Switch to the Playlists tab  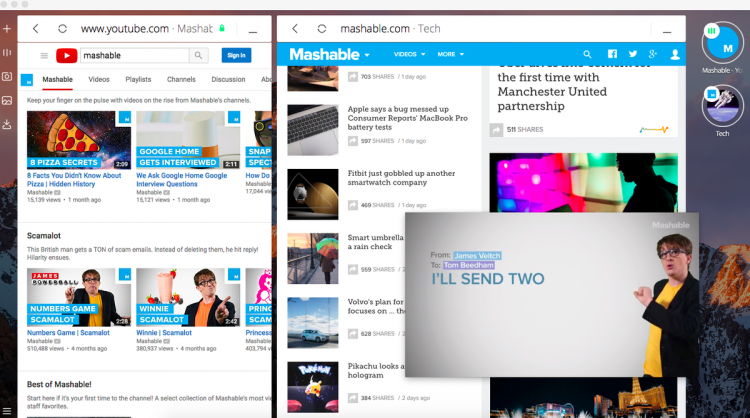pyautogui.click(x=138, y=79)
